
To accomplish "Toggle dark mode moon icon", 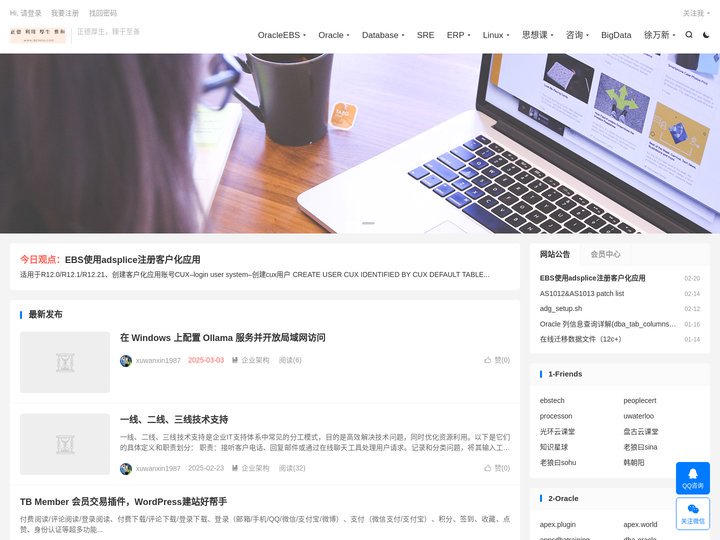I will click(706, 35).
